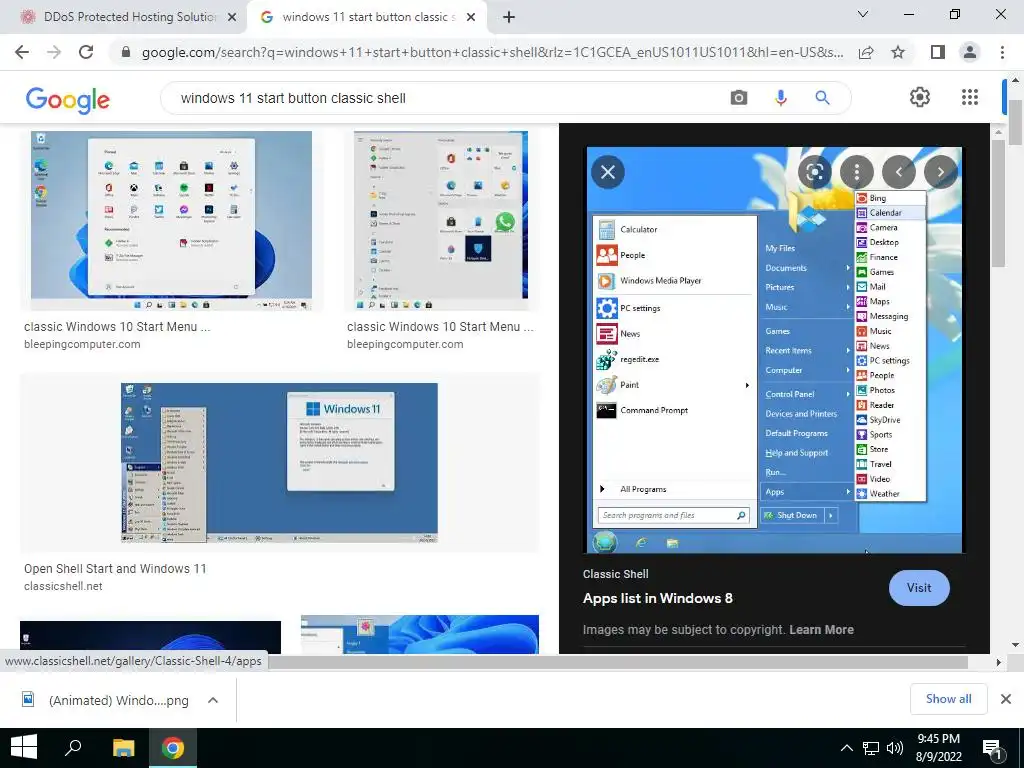
Task: Focus the Chrome address bar URL
Action: pos(492,52)
